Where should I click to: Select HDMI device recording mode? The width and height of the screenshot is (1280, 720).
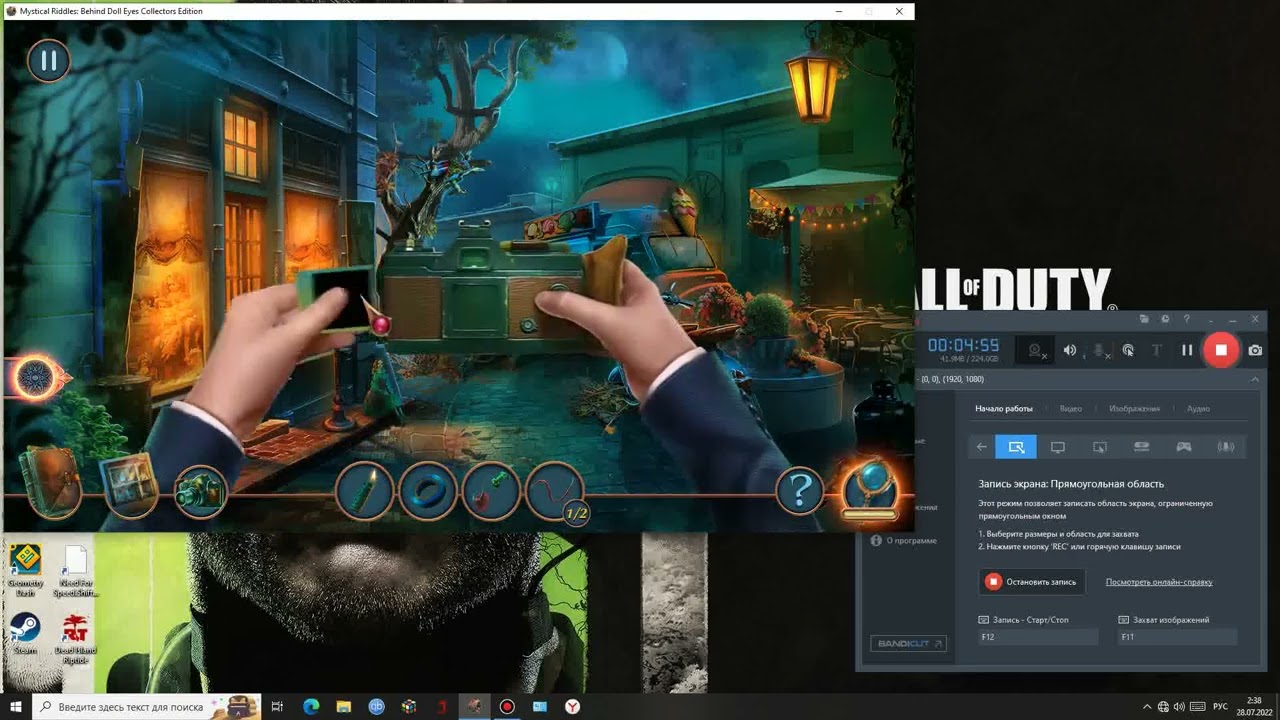pos(1141,447)
